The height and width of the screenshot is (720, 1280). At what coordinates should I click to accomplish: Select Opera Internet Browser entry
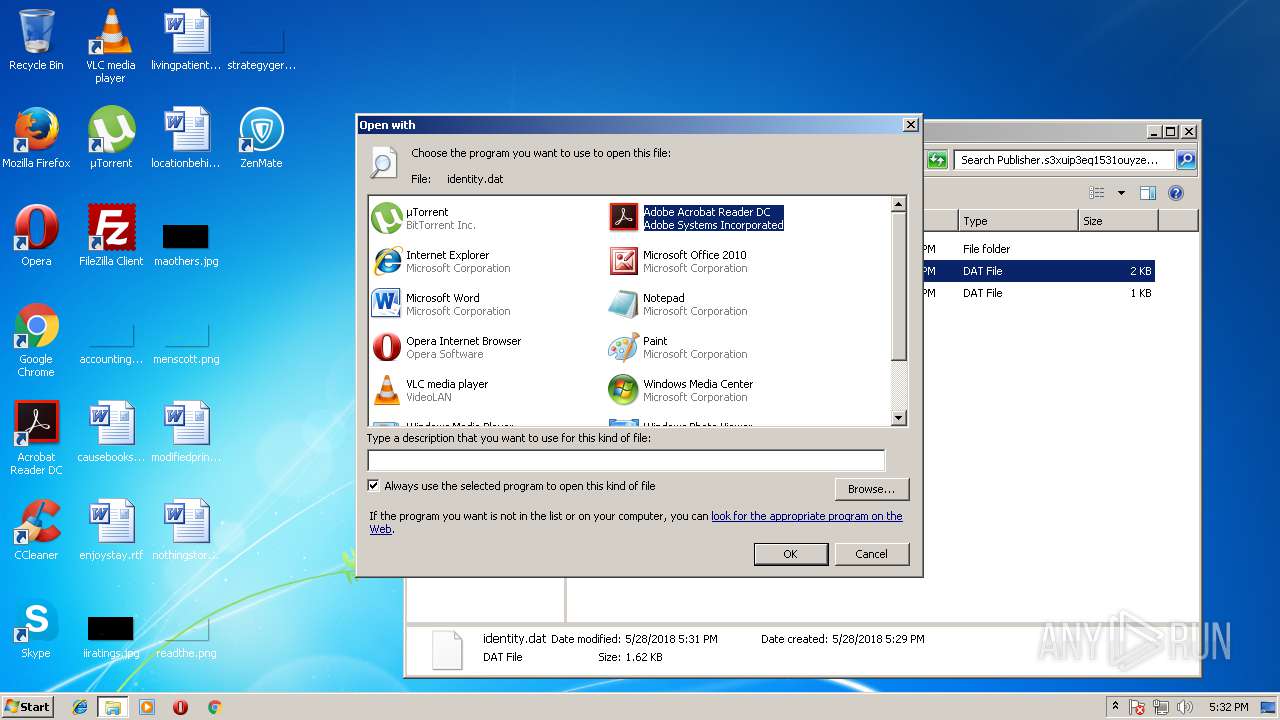coord(447,347)
